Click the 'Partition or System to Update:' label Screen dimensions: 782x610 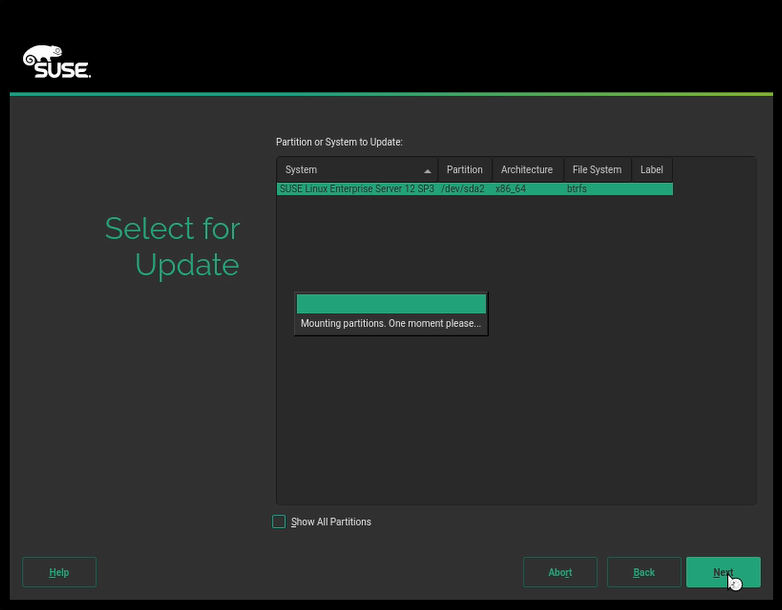coord(339,142)
